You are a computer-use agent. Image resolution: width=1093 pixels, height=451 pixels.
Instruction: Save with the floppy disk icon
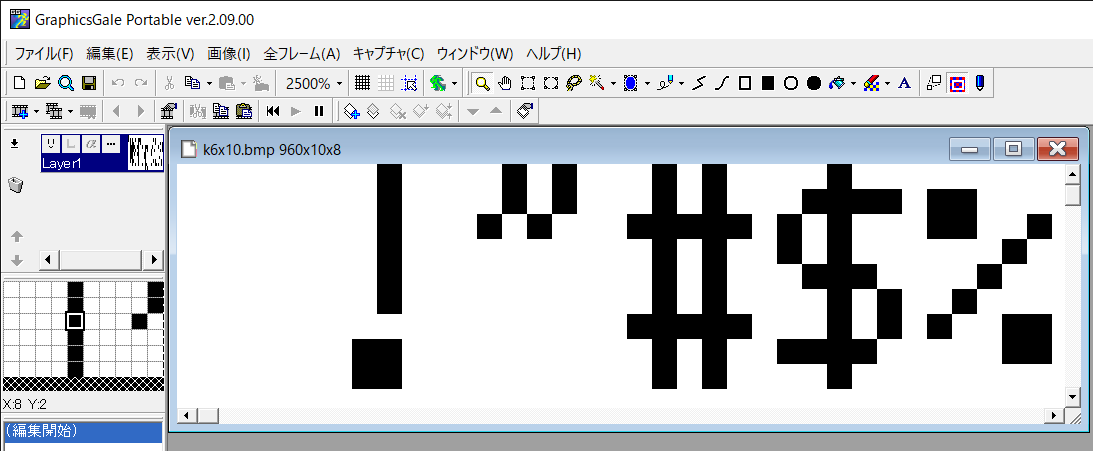click(89, 84)
